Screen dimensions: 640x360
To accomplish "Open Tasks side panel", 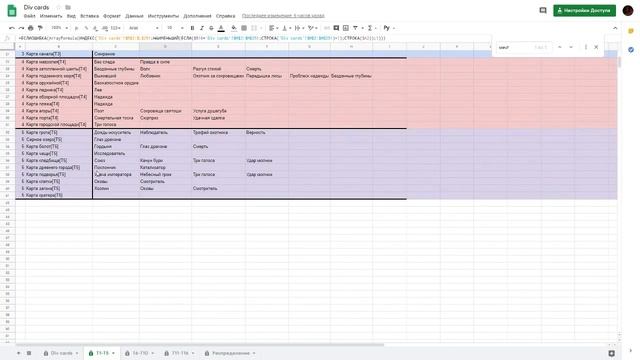I will pos(631,50).
